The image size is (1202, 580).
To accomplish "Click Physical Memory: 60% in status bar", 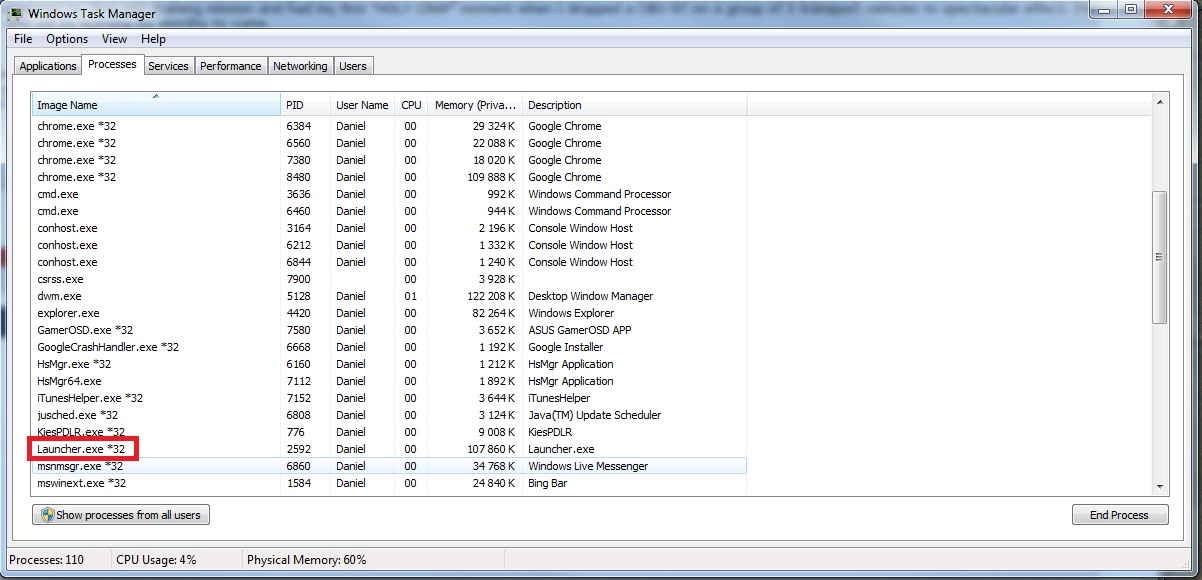I will [306, 559].
